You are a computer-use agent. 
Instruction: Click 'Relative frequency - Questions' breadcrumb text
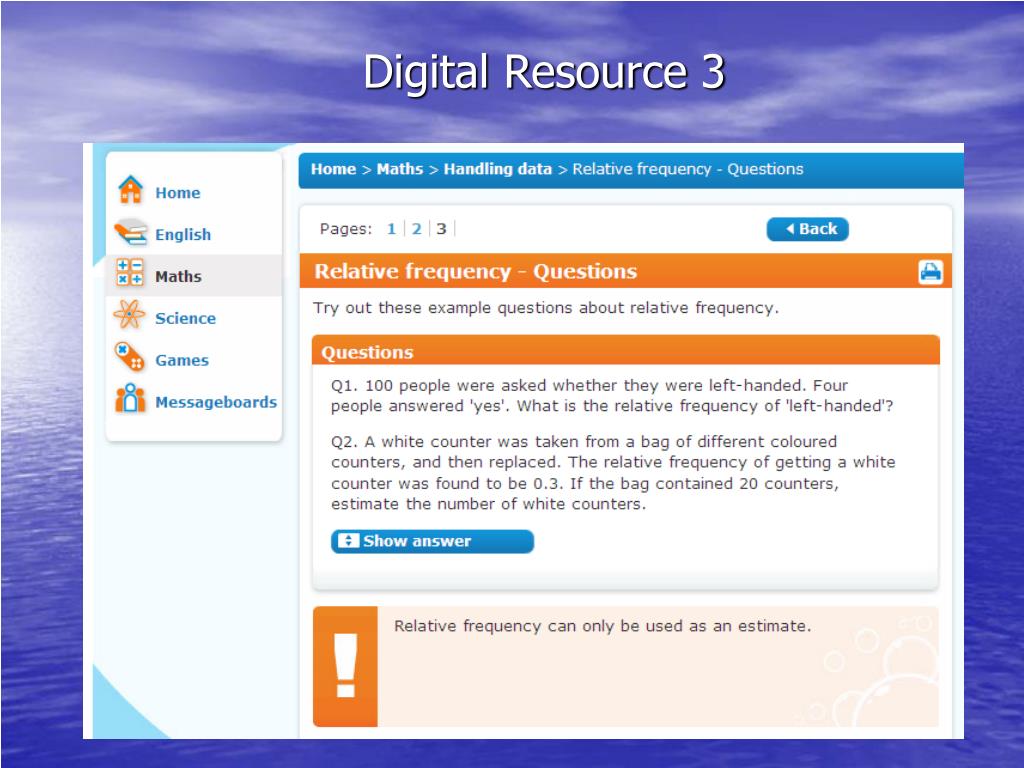(x=688, y=169)
